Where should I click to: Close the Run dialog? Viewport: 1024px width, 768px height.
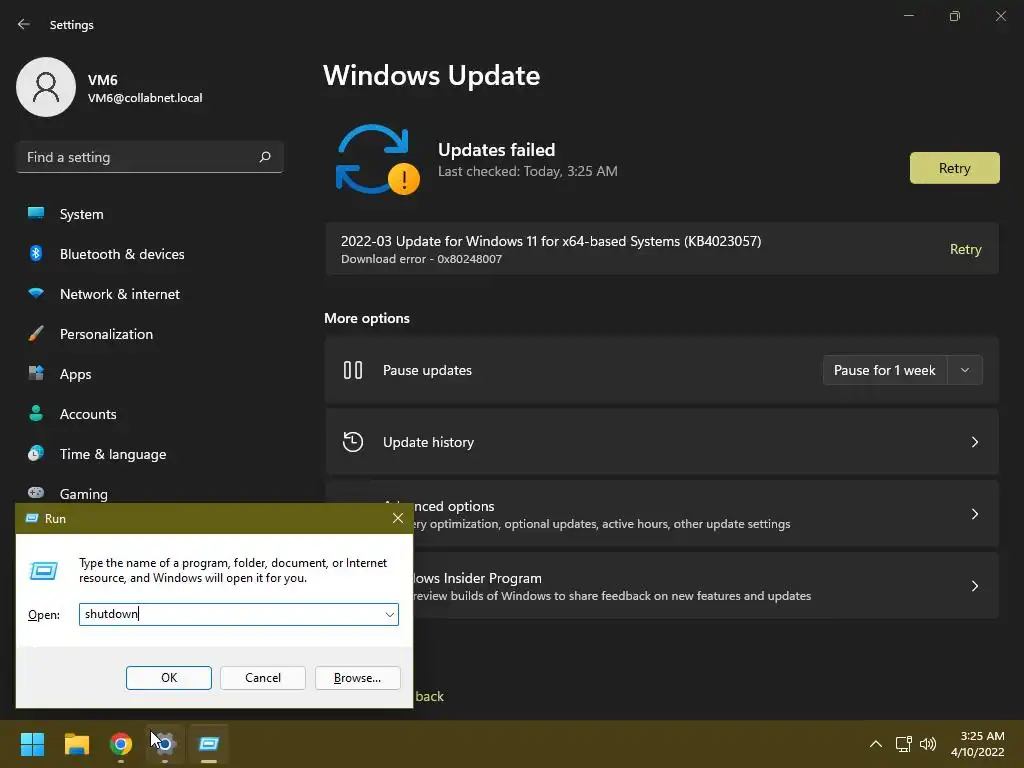[x=398, y=518]
